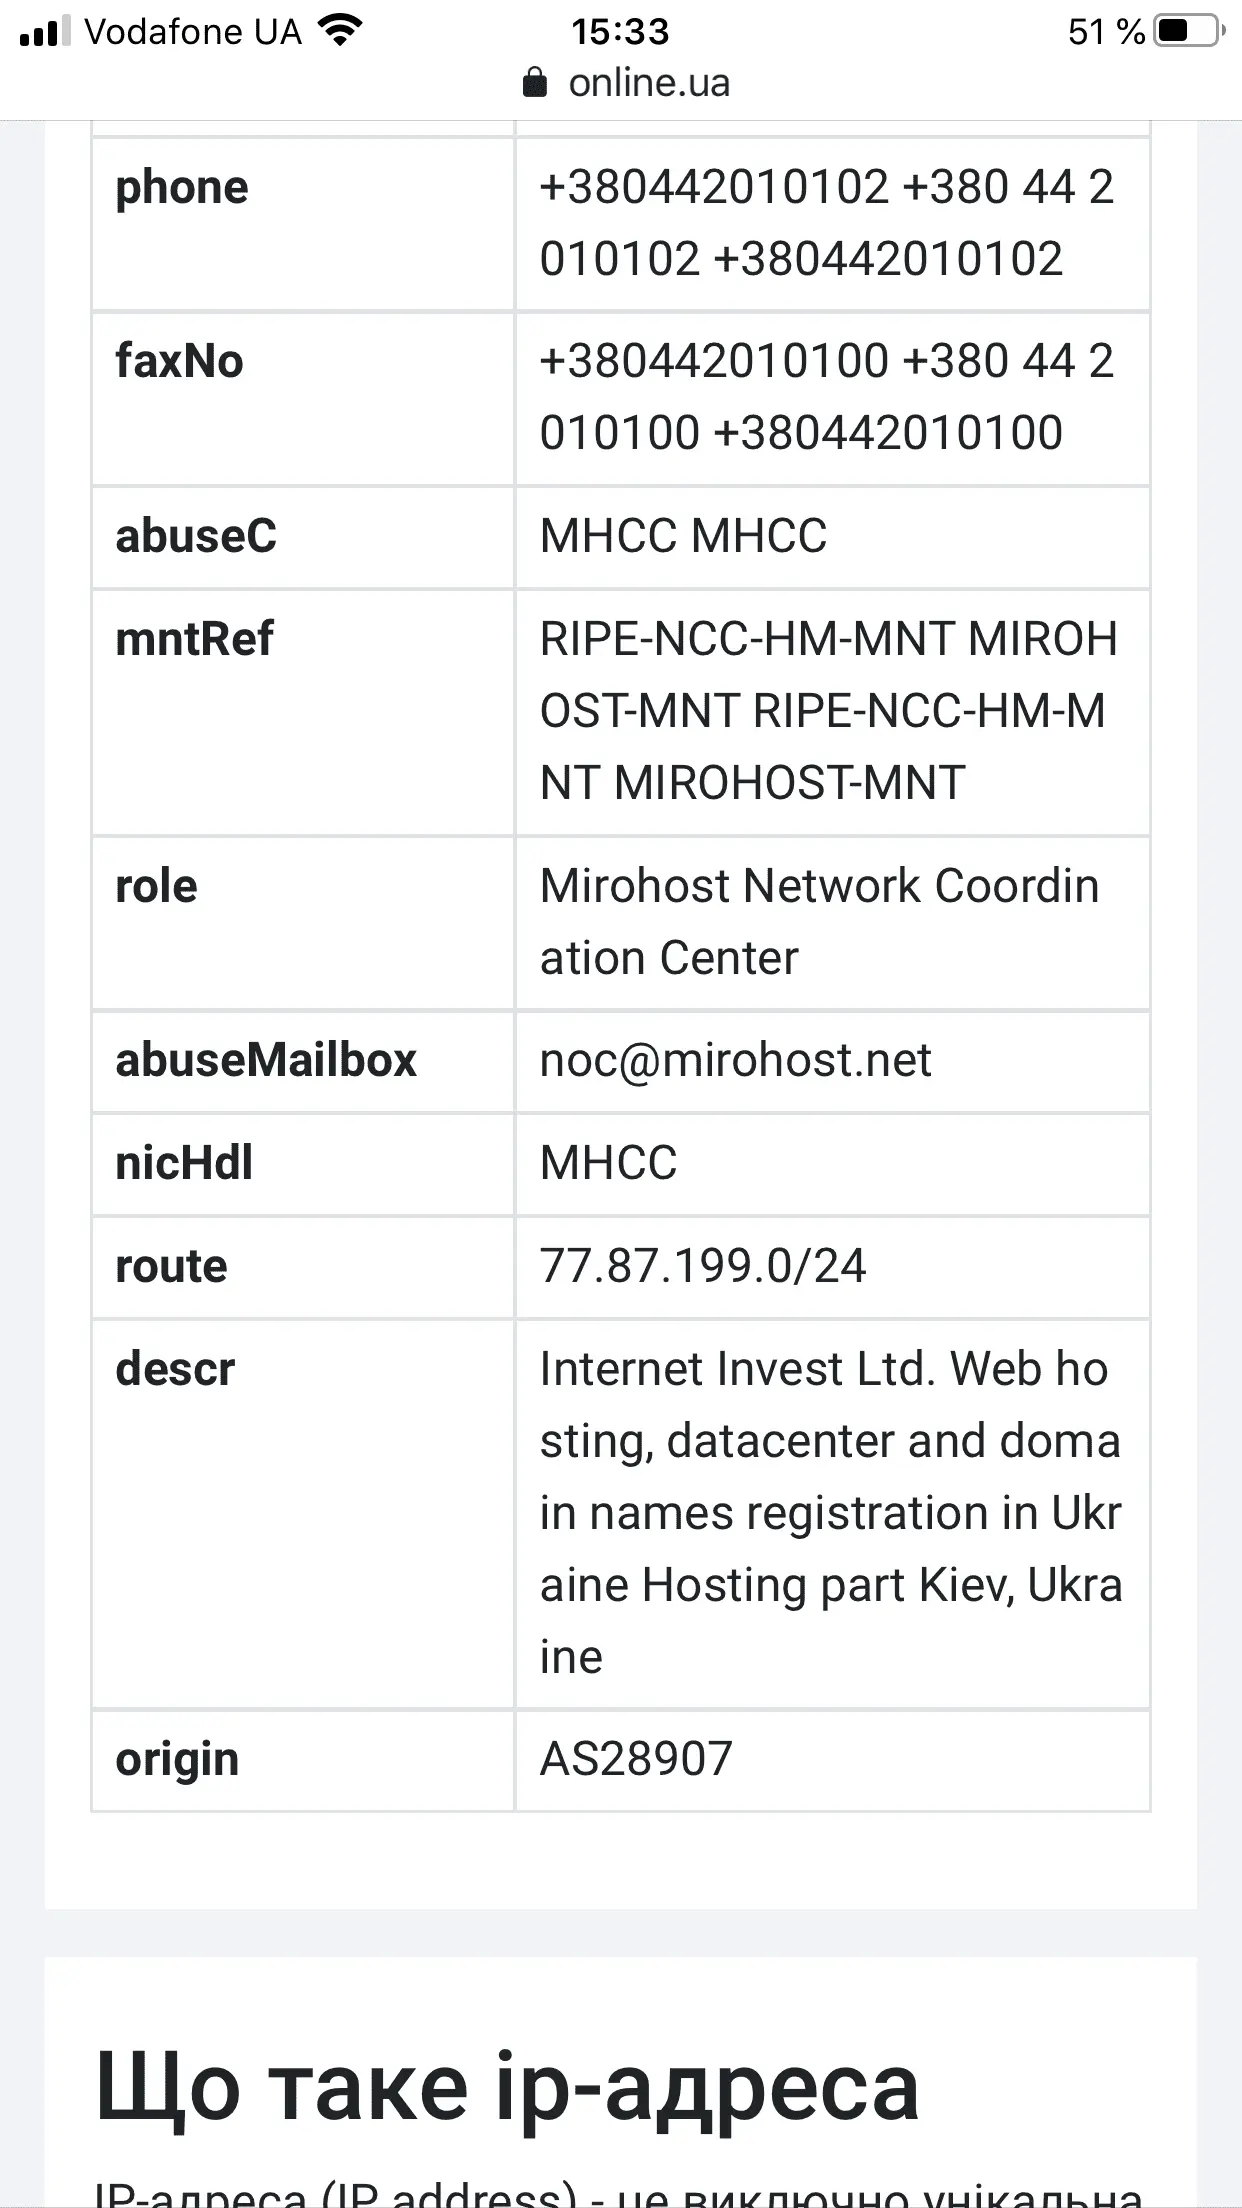Tap the 15:33 clock in status bar
Image resolution: width=1242 pixels, height=2208 pixels.
click(x=620, y=32)
